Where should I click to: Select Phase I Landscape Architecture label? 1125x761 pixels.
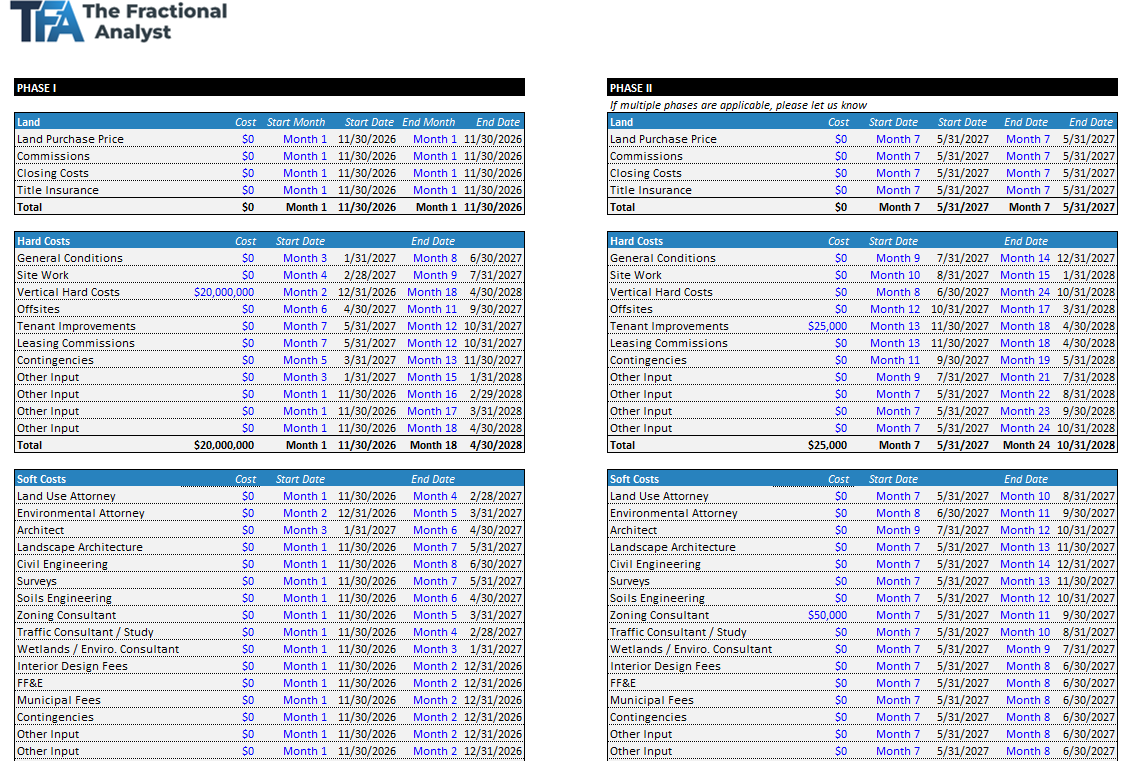(80, 547)
